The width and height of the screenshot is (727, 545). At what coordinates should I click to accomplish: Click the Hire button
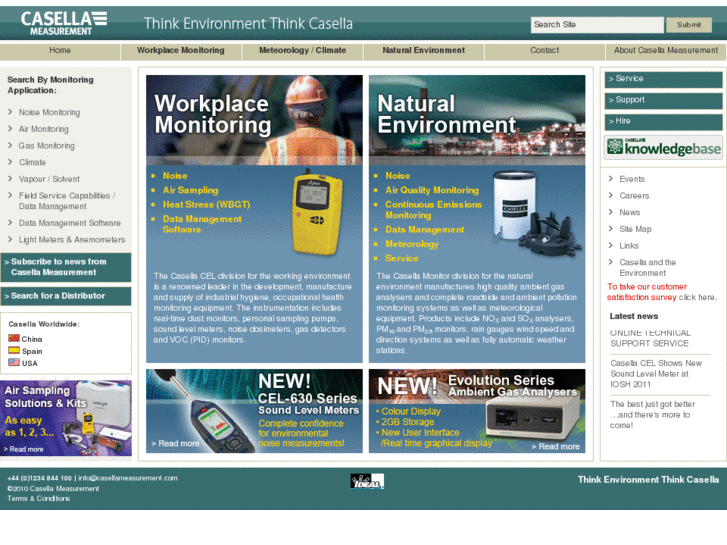663,122
